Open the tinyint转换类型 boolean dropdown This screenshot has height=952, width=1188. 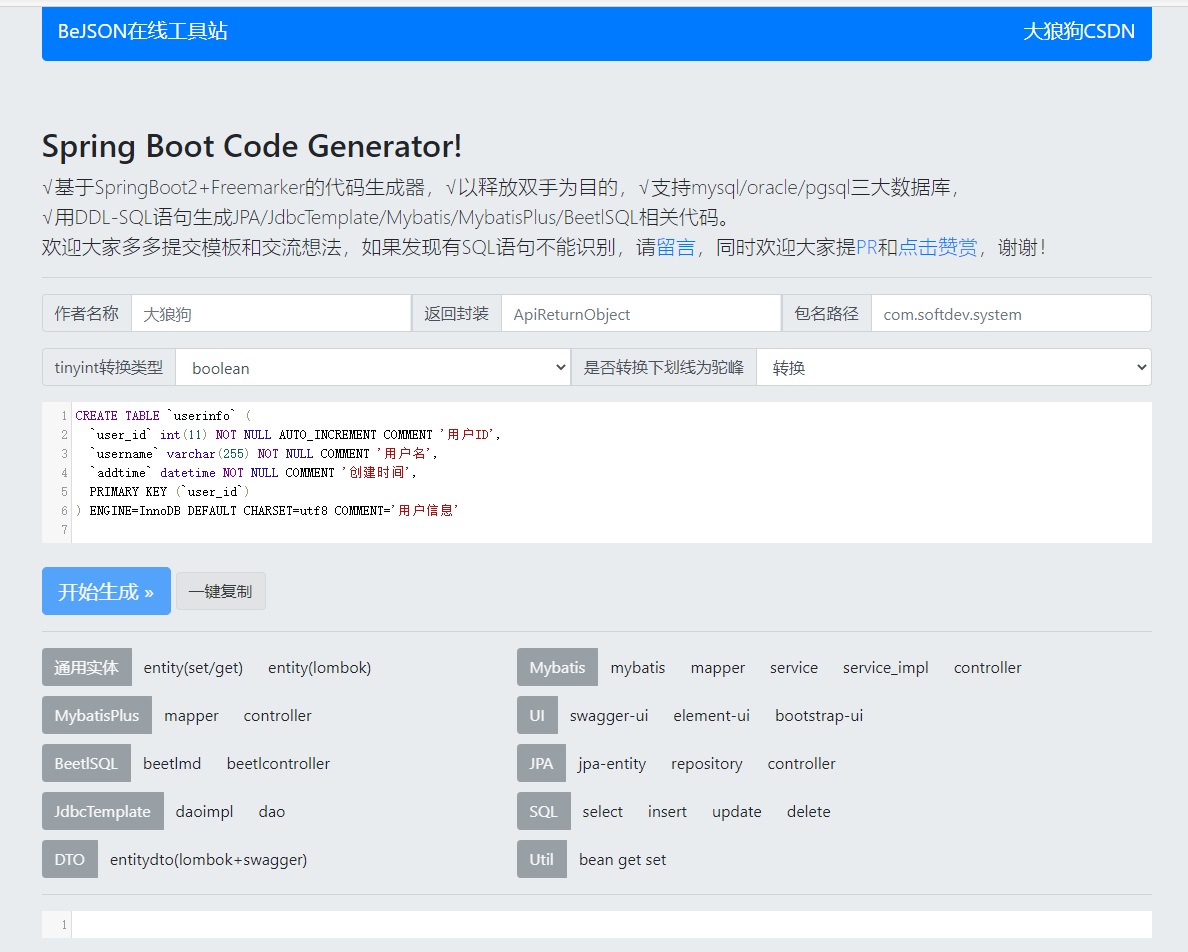tap(372, 368)
